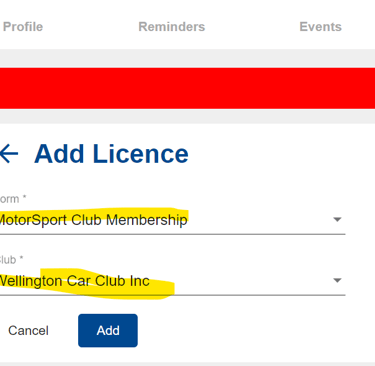Open the Events tab
The width and height of the screenshot is (375, 366).
pyautogui.click(x=320, y=27)
